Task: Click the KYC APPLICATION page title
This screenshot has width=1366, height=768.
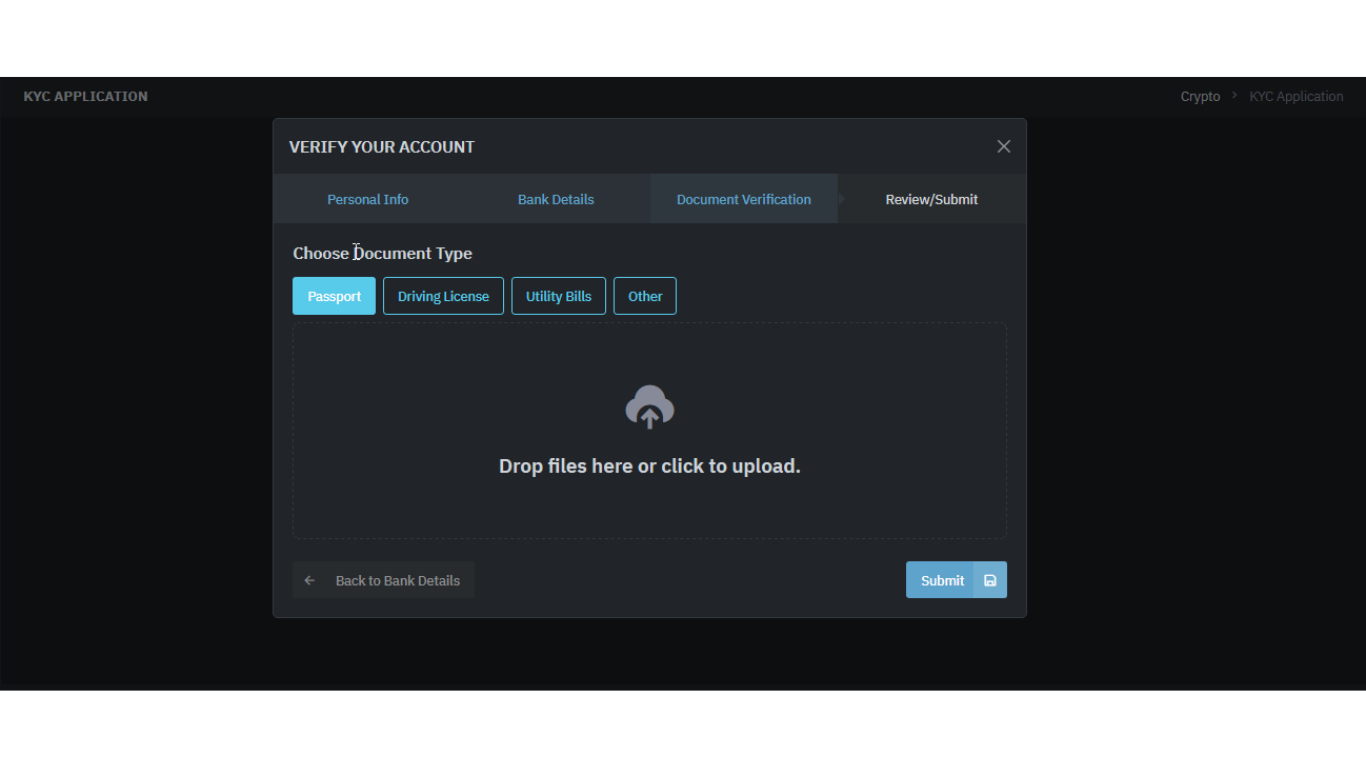Action: (86, 97)
